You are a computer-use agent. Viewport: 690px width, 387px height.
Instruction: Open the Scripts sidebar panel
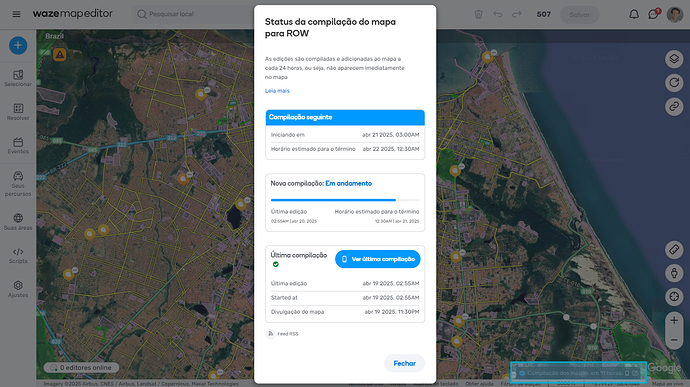18,255
